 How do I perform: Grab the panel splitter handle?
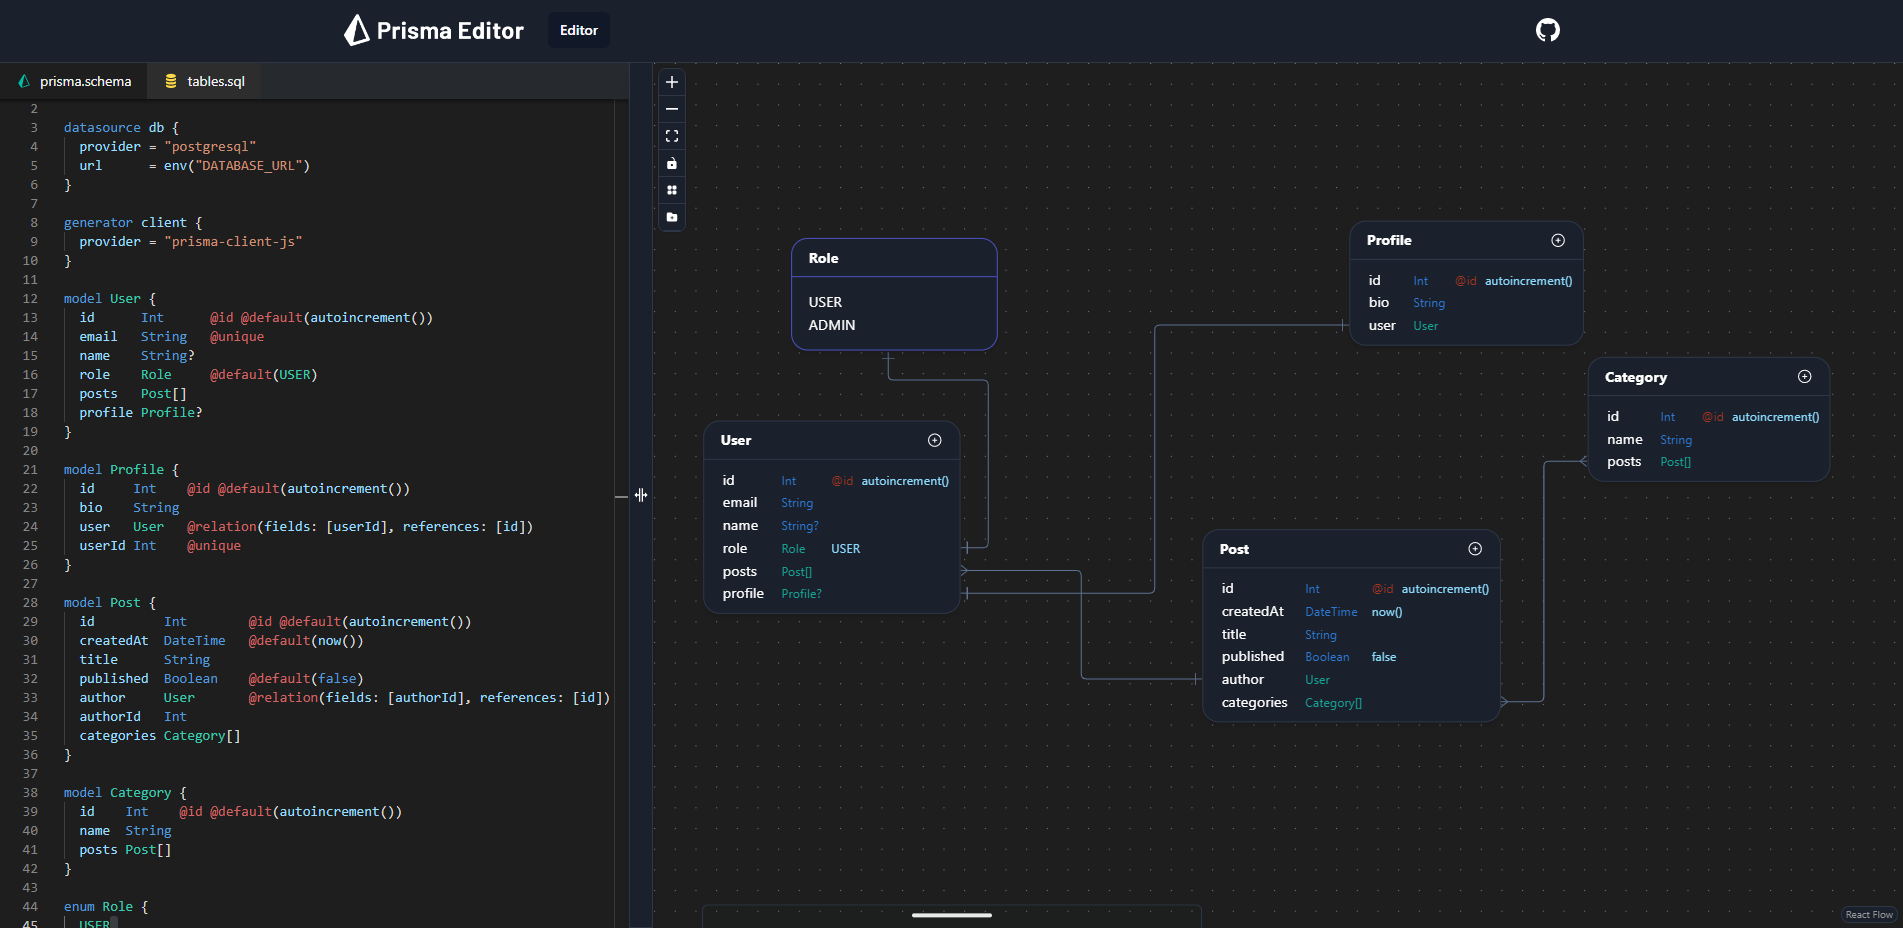[x=641, y=495]
